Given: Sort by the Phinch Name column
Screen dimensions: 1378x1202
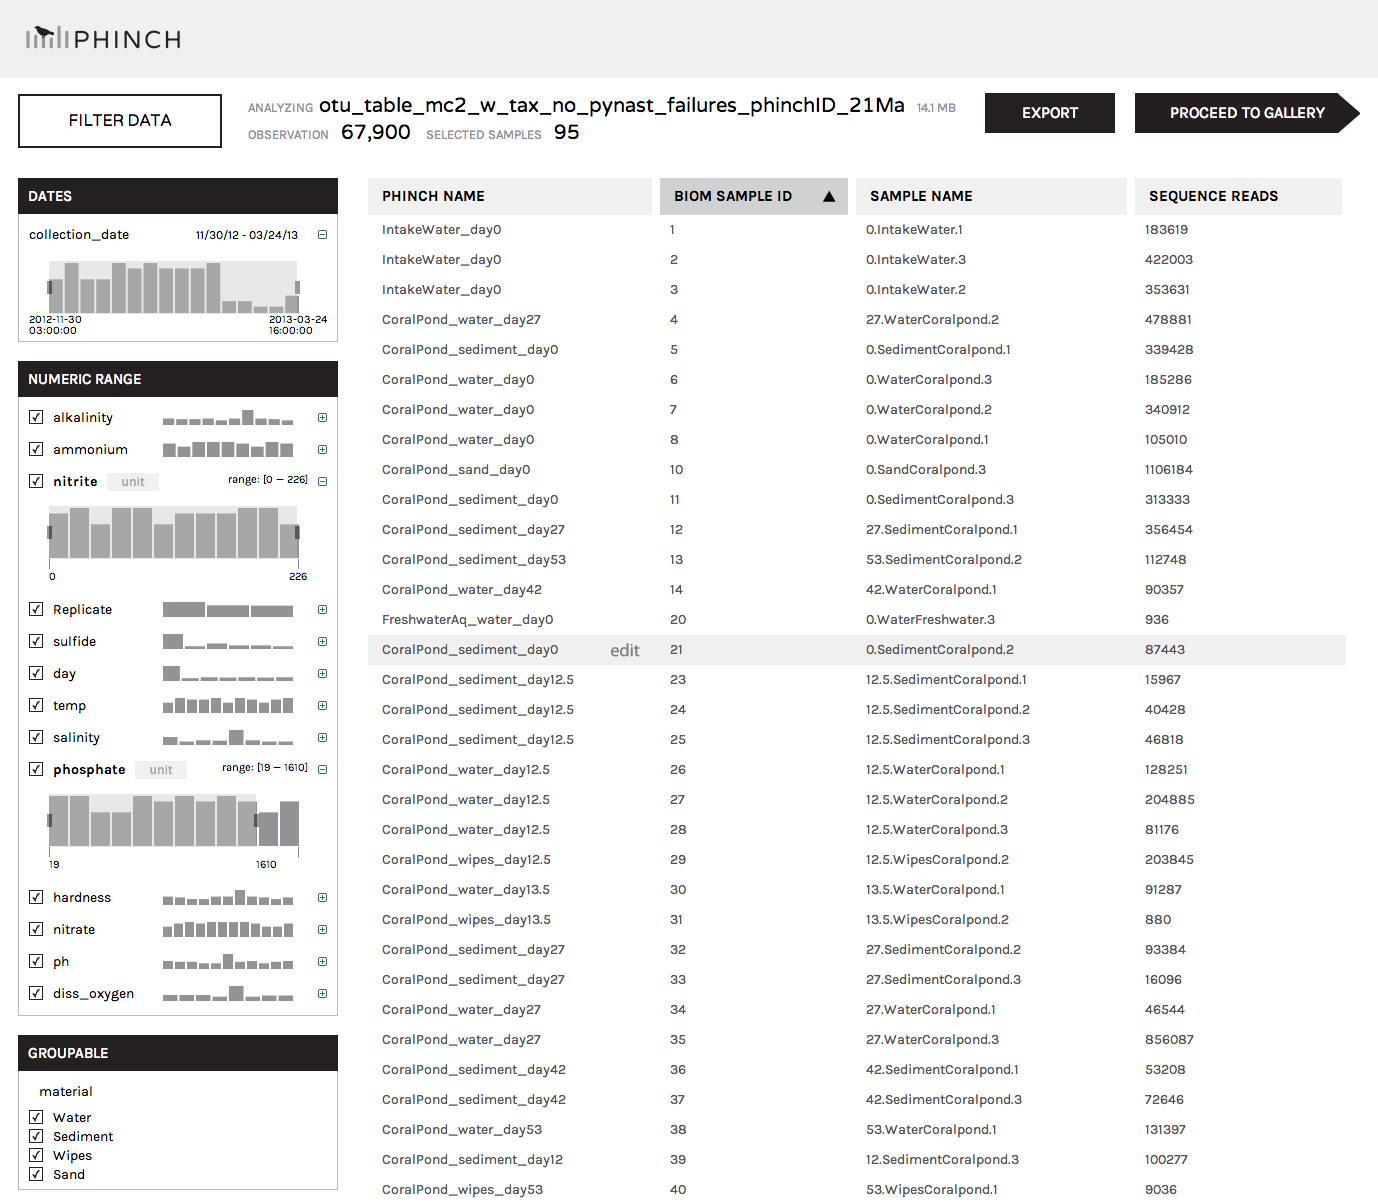Looking at the screenshot, I should click(510, 196).
